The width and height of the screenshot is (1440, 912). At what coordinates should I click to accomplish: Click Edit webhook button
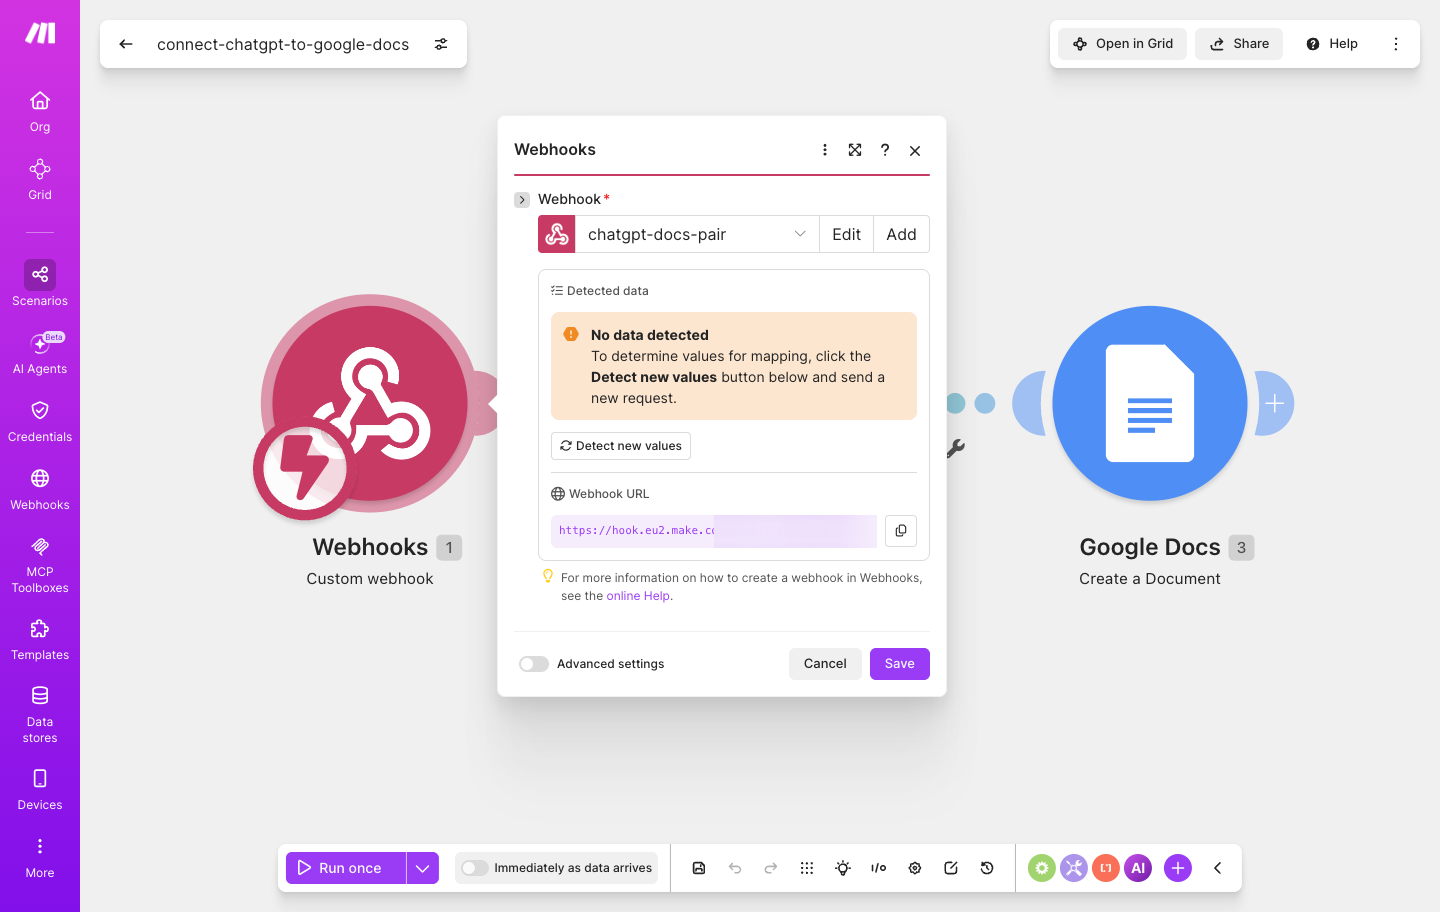click(x=846, y=234)
